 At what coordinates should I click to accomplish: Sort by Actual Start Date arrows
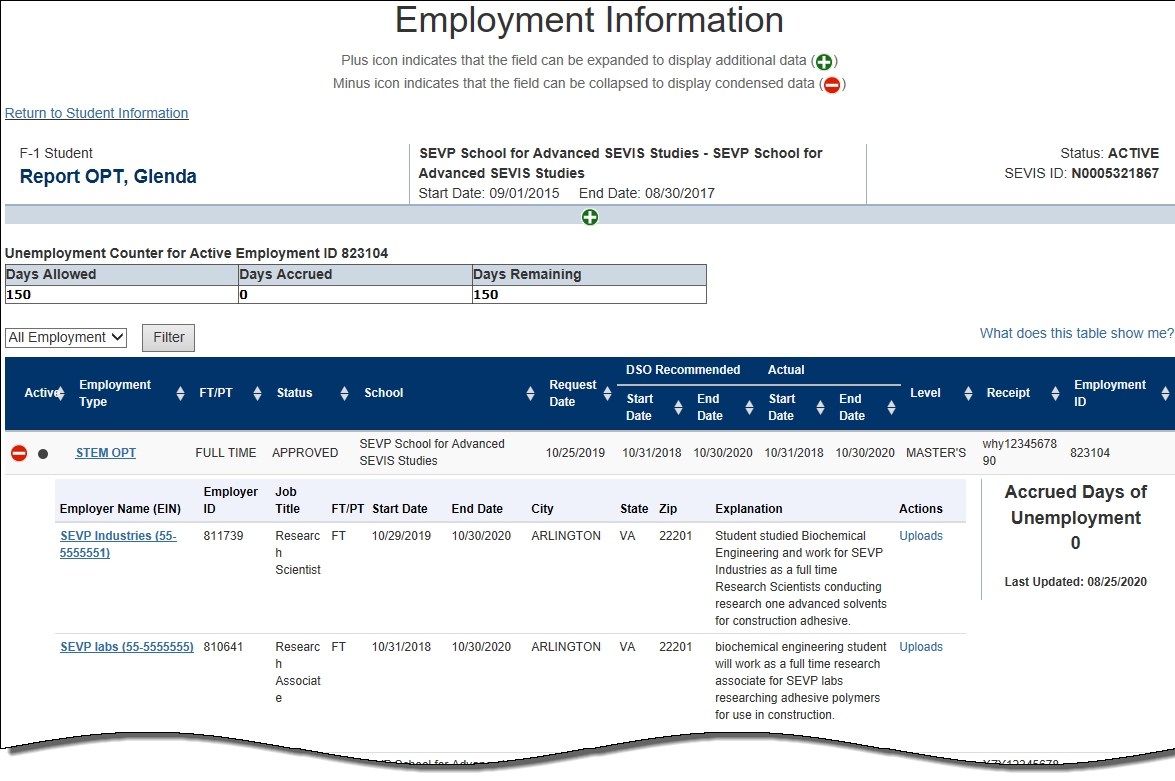click(820, 407)
